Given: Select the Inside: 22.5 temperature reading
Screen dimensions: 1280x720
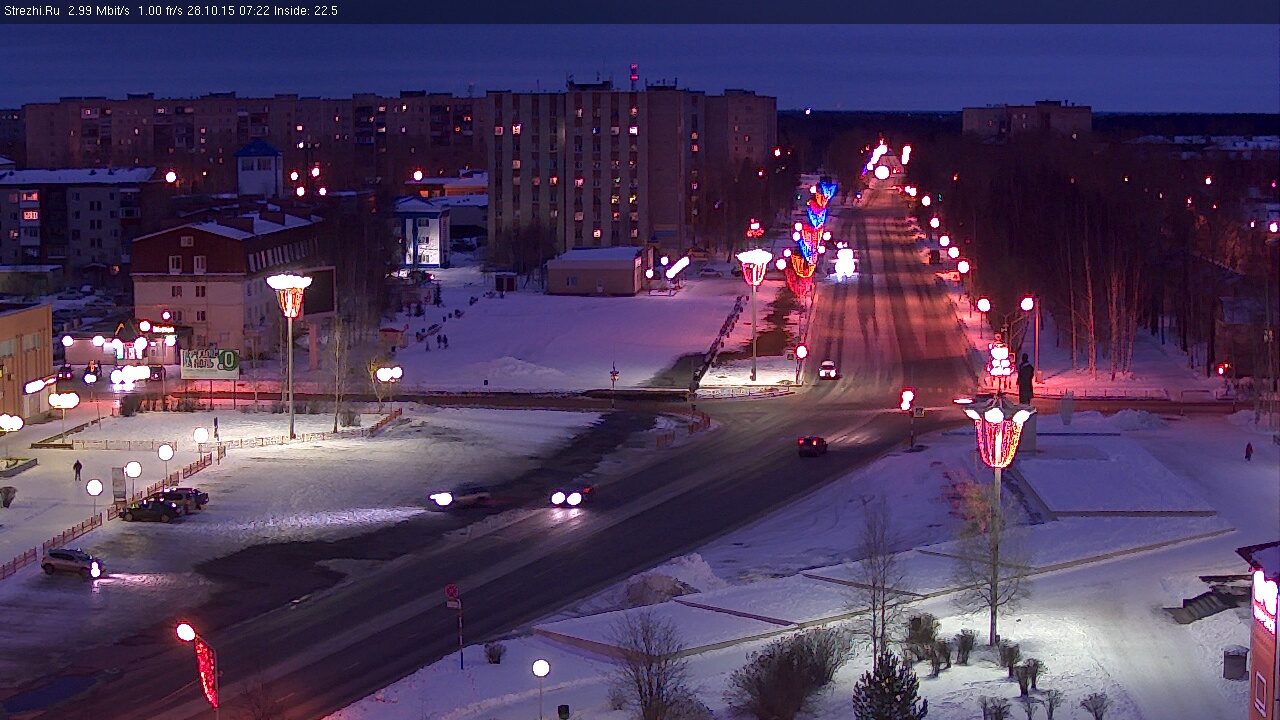Looking at the screenshot, I should [x=304, y=11].
